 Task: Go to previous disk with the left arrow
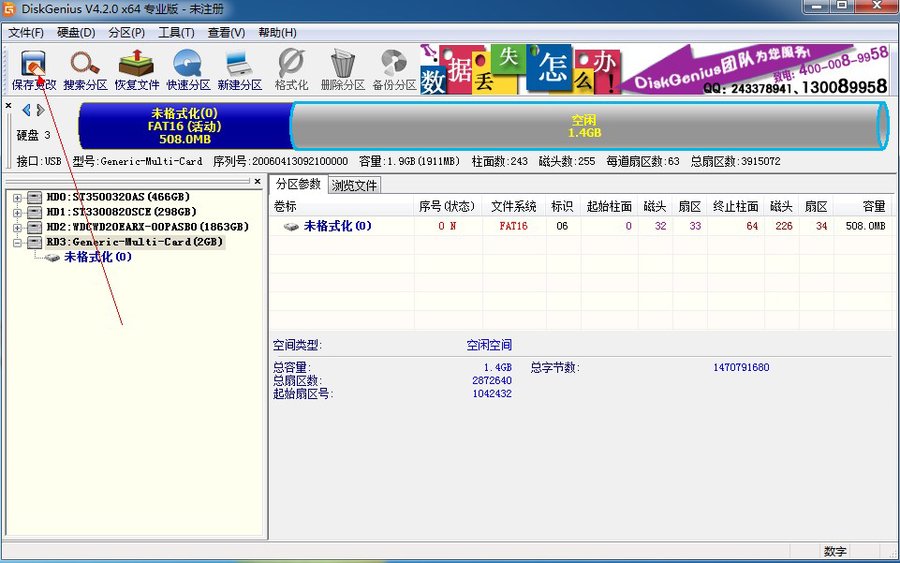26,110
